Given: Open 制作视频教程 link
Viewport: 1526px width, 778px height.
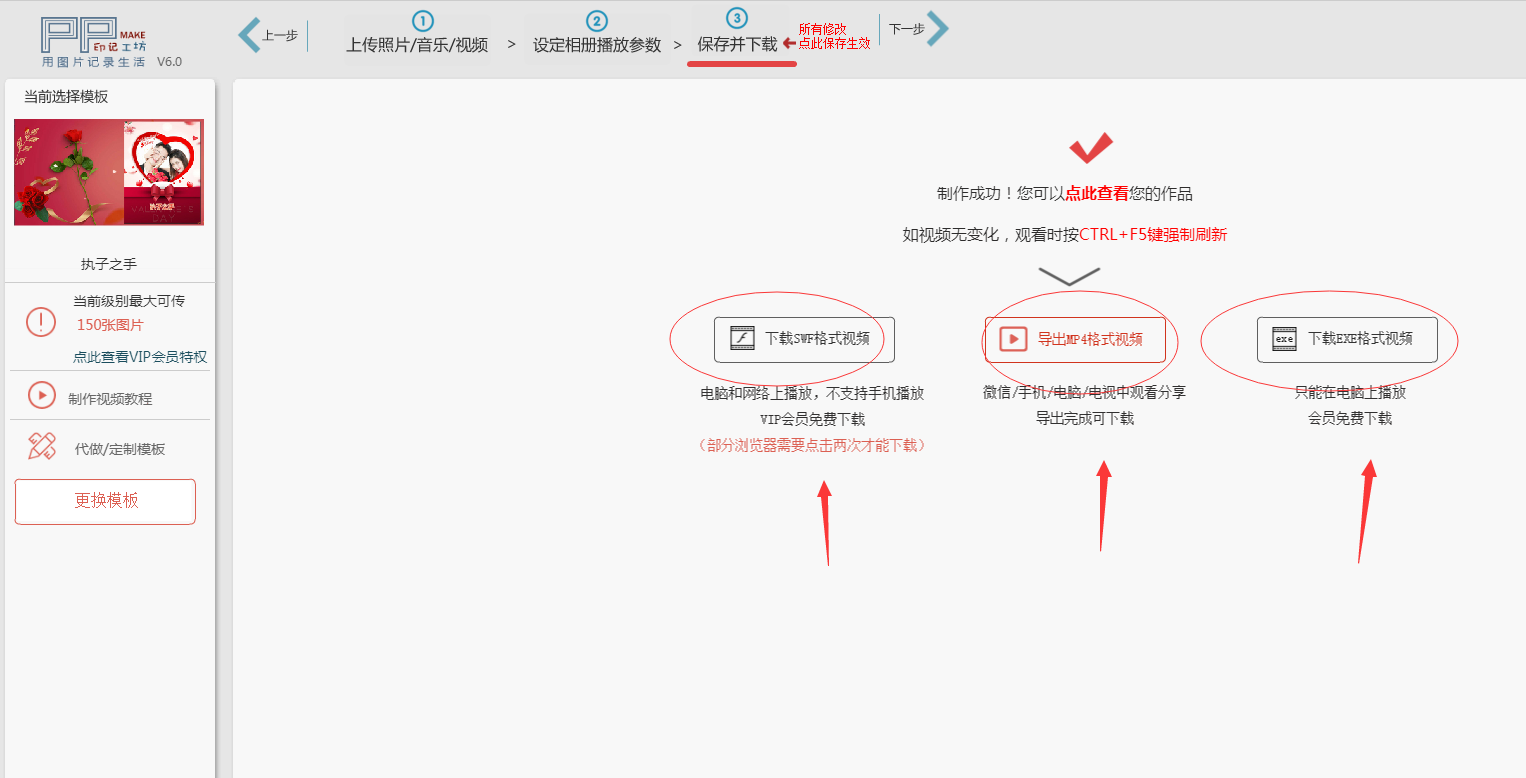Looking at the screenshot, I should tap(110, 399).
